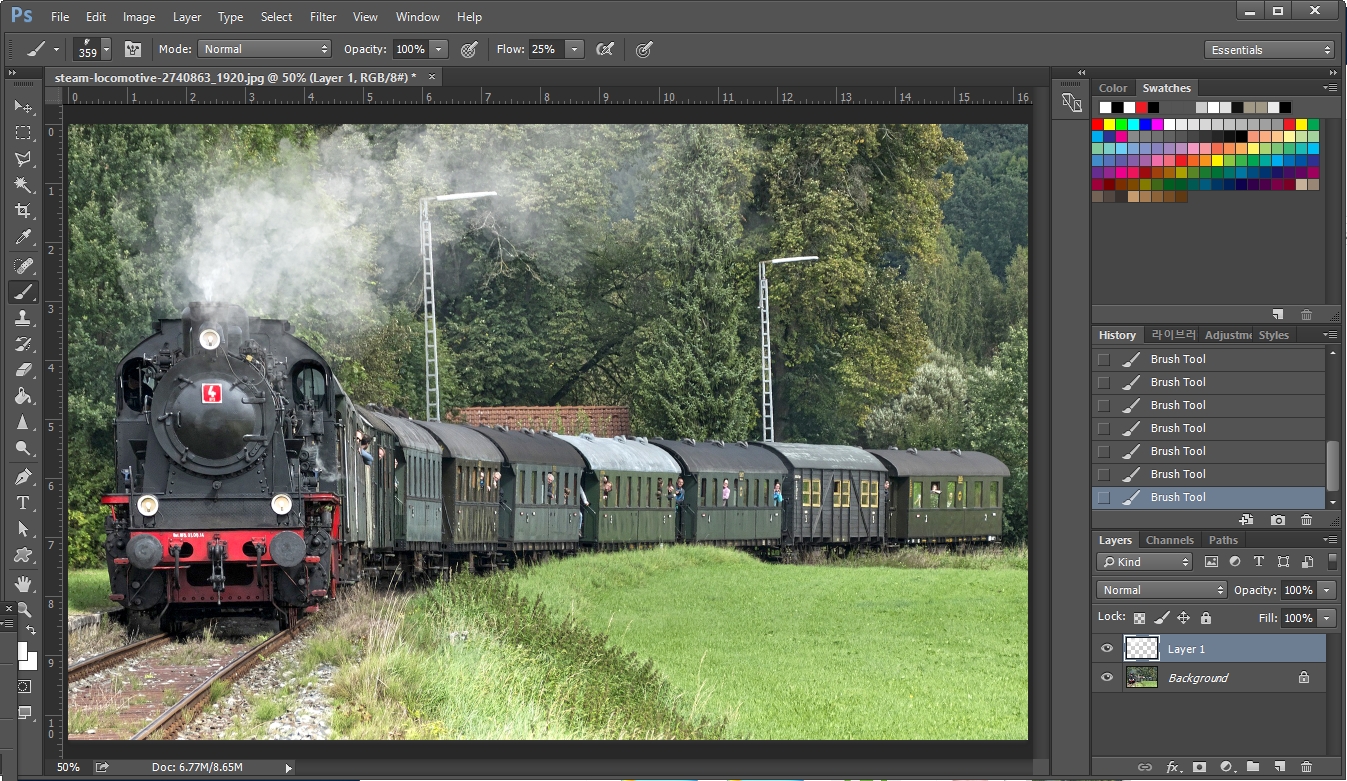Select the Eraser tool
Viewport: 1347px width, 781px height.
[24, 370]
